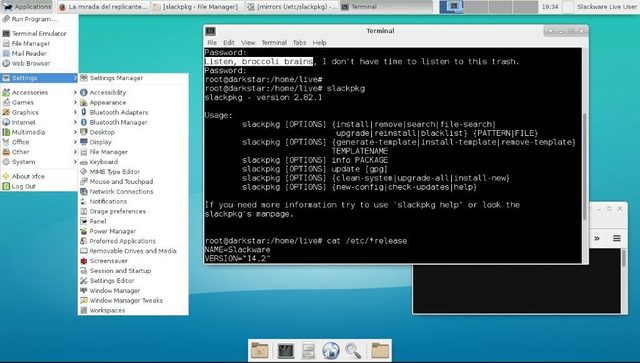Image resolution: width=640 pixels, height=363 pixels.
Task: Open the Help menu in Terminal
Action: [319, 42]
